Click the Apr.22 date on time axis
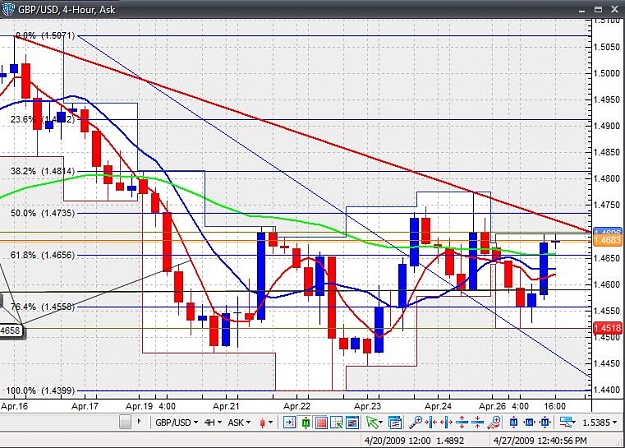 (x=297, y=406)
